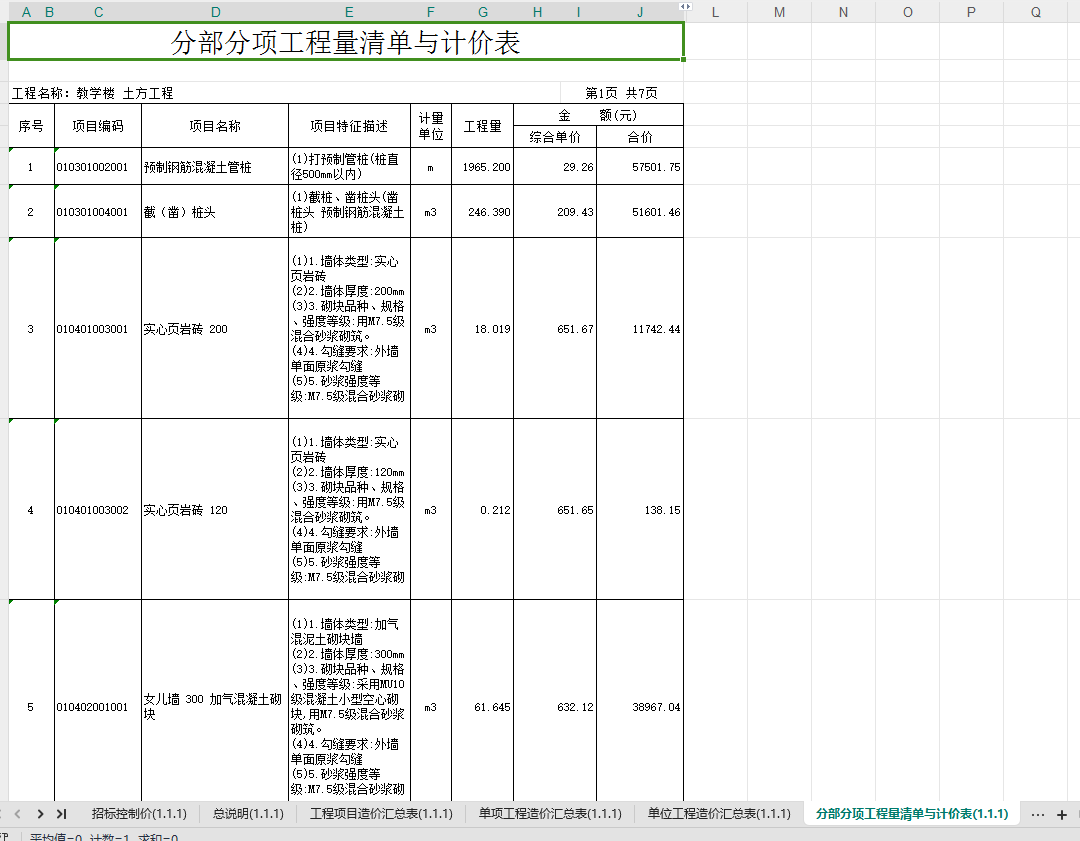This screenshot has height=841, width=1080.
Task: Click the 计量单位 header cell
Action: click(431, 126)
